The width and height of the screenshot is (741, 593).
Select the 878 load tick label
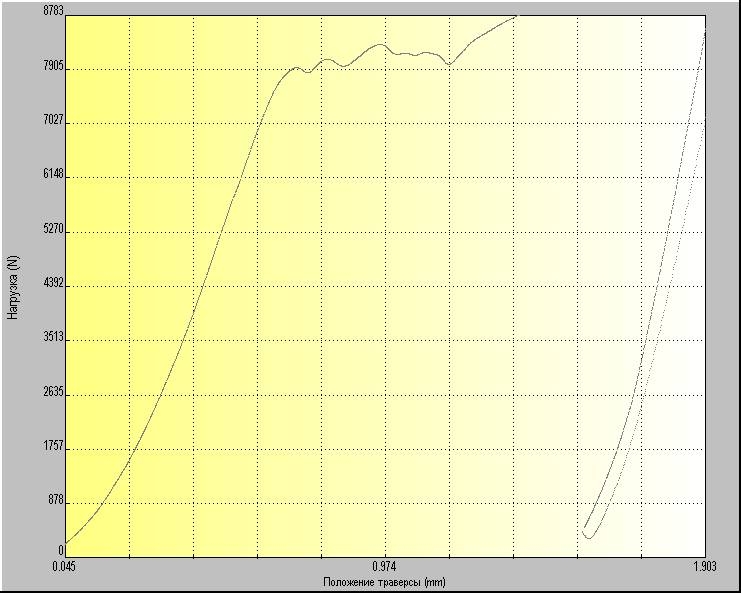[55, 500]
